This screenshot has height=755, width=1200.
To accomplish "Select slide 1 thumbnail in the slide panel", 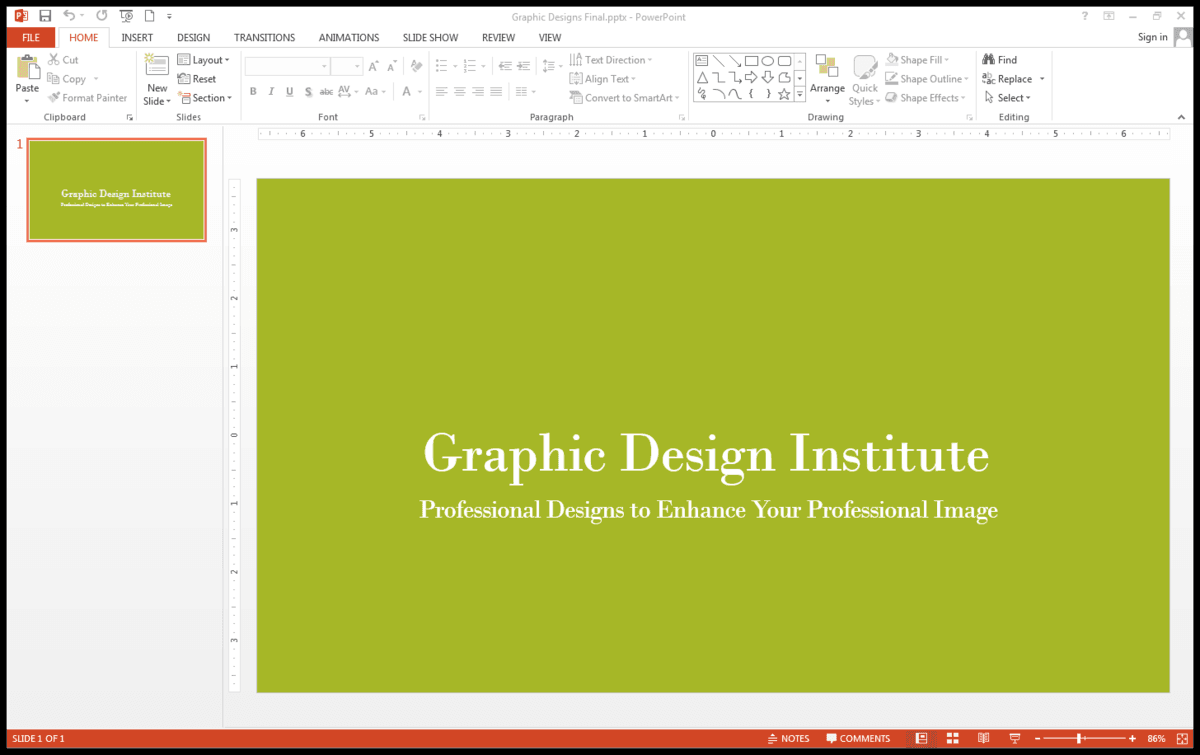I will coord(116,190).
